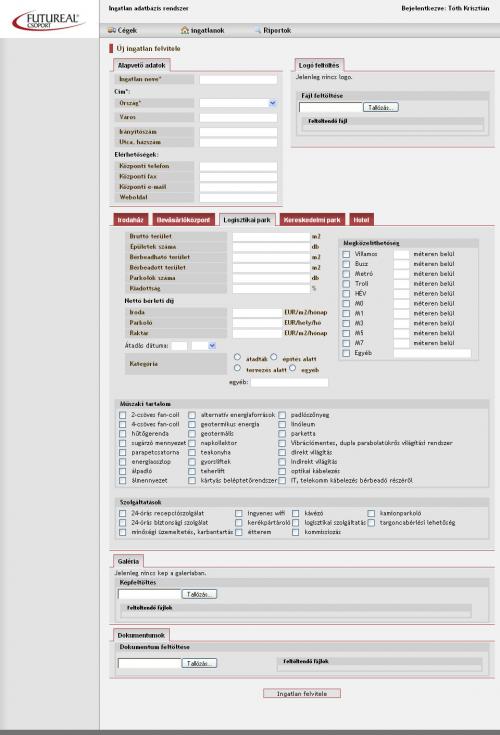Check the teherlift checkbox
This screenshot has width=500, height=735.
192,472
